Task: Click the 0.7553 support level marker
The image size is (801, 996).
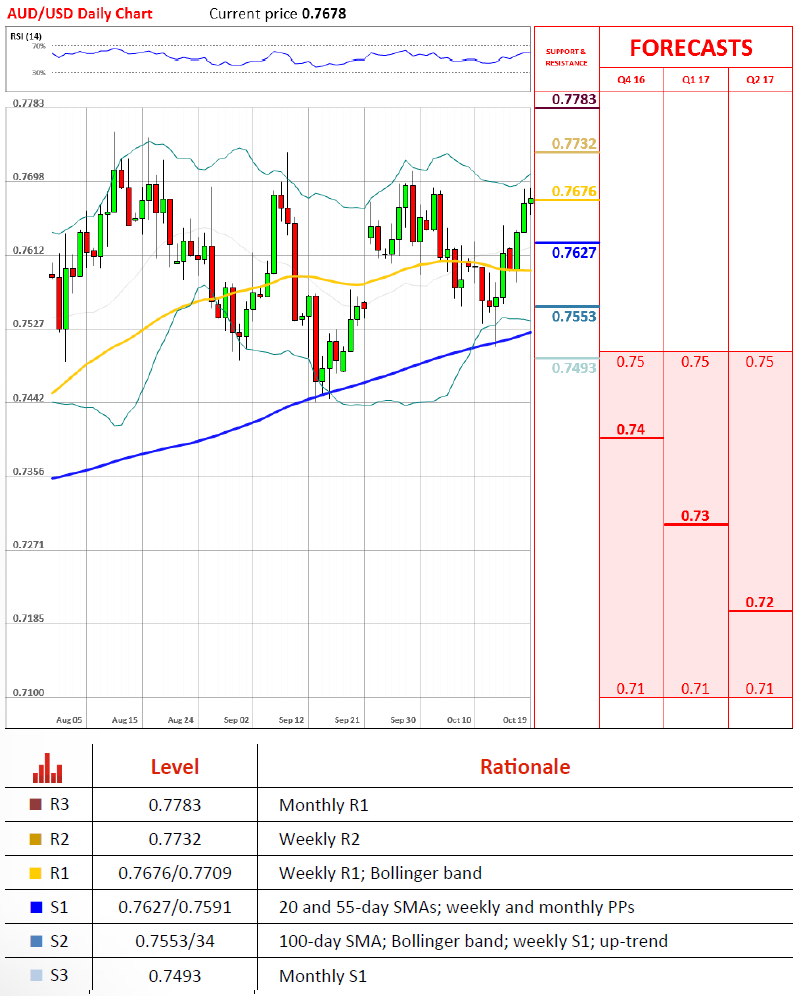Action: (x=574, y=316)
